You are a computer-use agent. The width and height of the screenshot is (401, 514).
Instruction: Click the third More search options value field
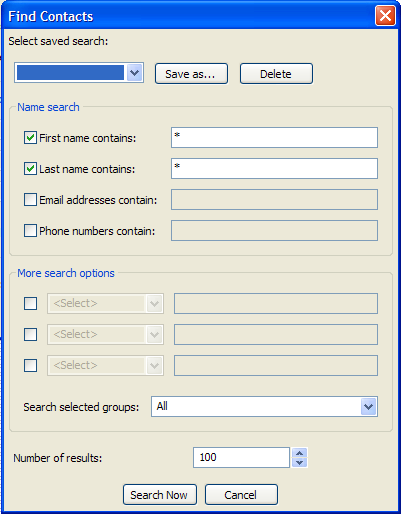coord(276,365)
